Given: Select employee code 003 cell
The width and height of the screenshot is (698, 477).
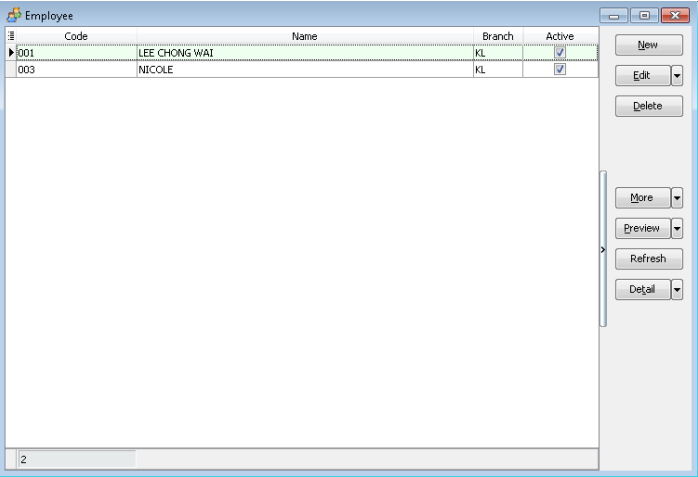Looking at the screenshot, I should (76, 69).
